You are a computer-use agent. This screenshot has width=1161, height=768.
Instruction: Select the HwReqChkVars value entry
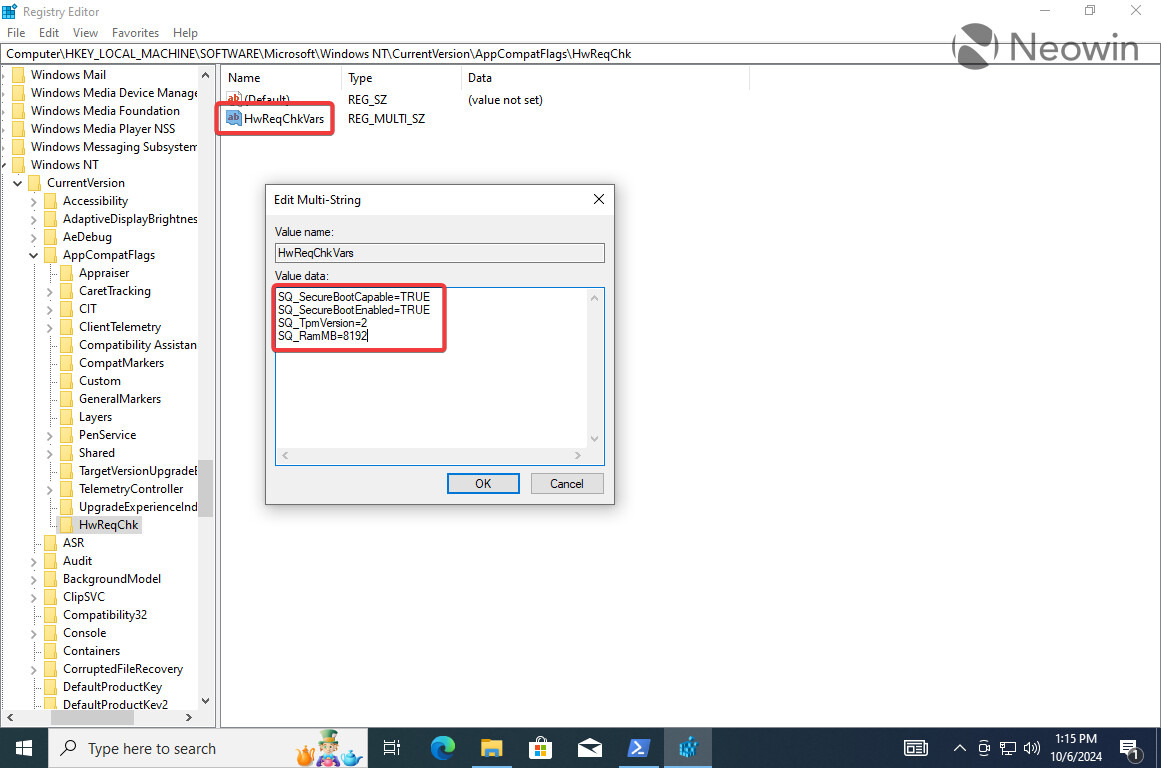click(x=275, y=118)
